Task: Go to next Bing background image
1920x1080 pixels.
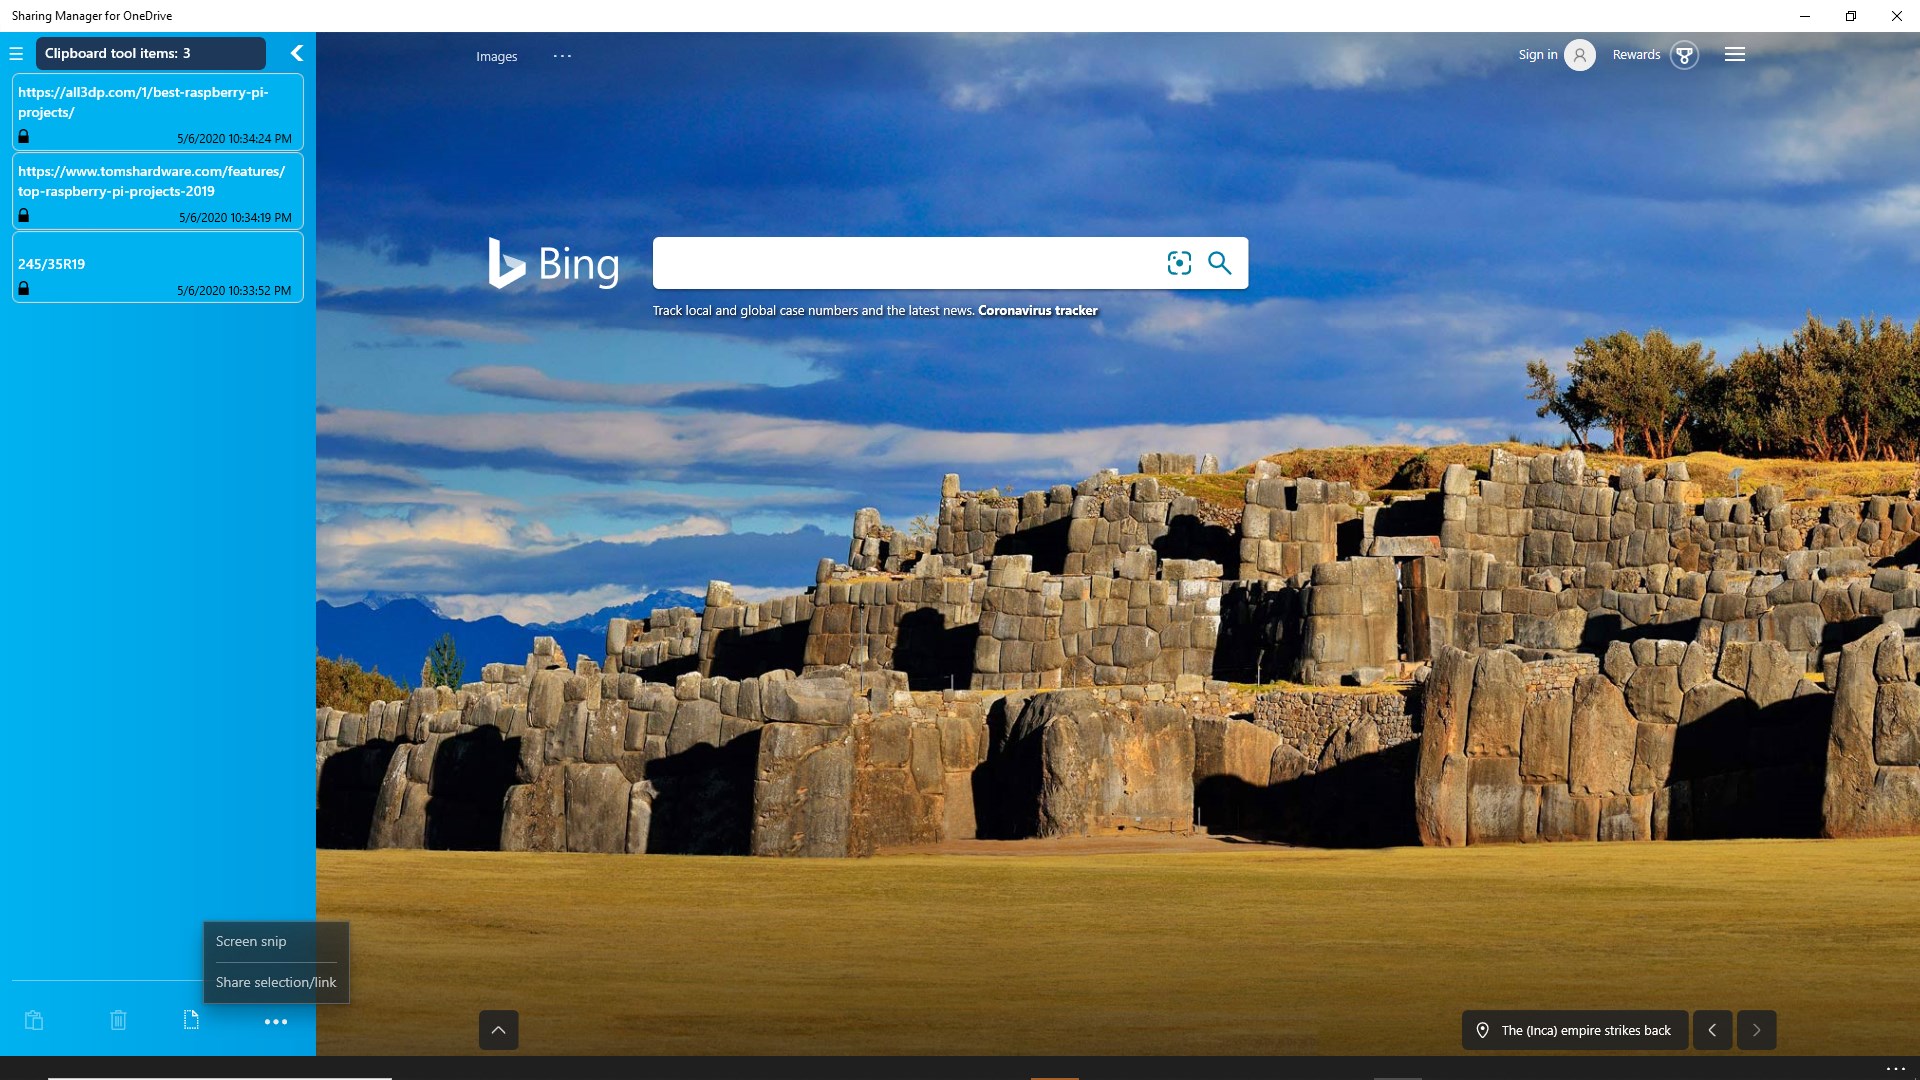Action: 1756,1030
